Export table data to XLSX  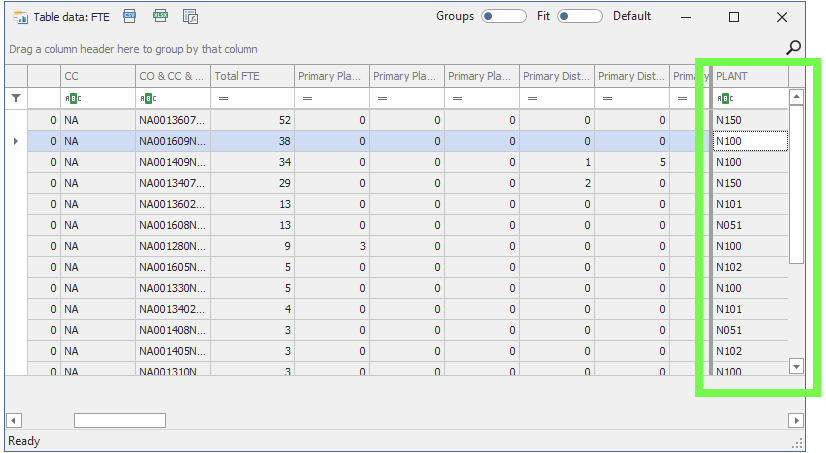(x=160, y=16)
